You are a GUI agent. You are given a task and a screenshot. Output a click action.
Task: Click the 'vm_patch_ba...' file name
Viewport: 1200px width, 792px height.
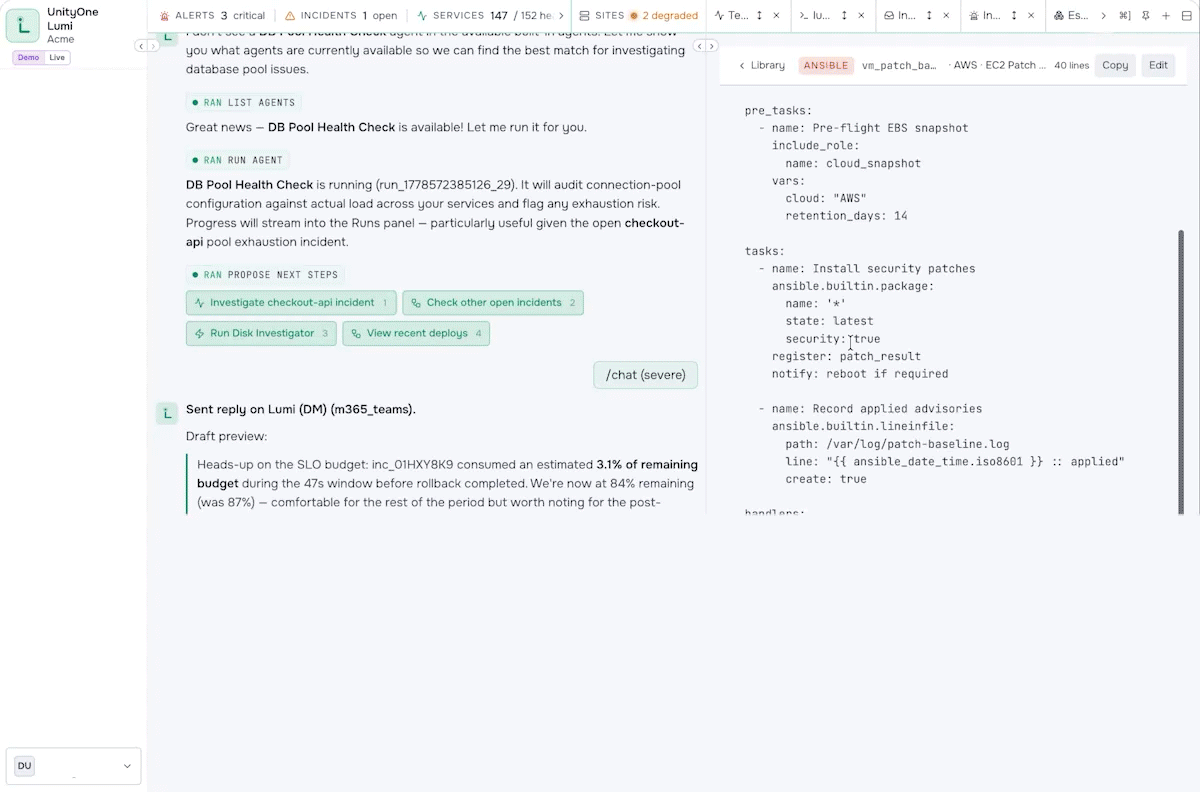[x=898, y=65]
